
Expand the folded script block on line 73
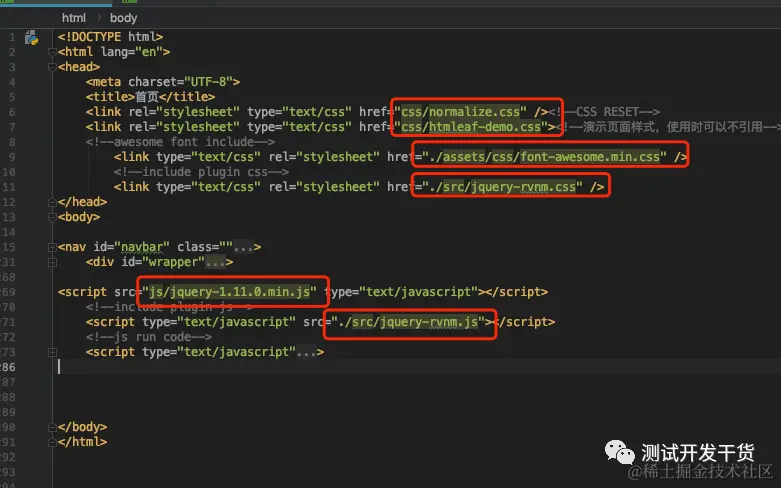pyautogui.click(x=52, y=352)
